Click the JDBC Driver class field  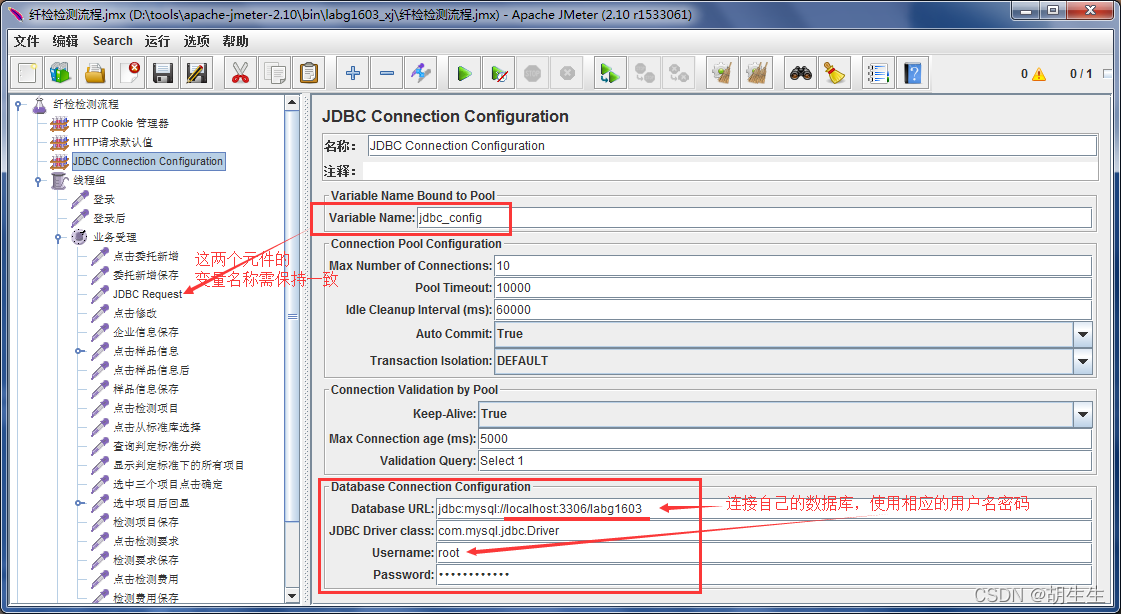click(764, 530)
